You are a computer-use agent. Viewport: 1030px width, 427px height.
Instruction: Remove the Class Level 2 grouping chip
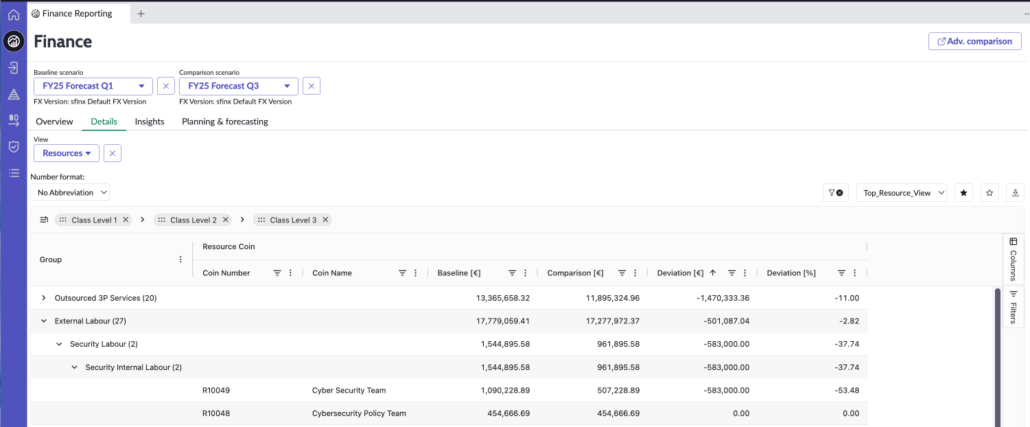click(x=225, y=220)
